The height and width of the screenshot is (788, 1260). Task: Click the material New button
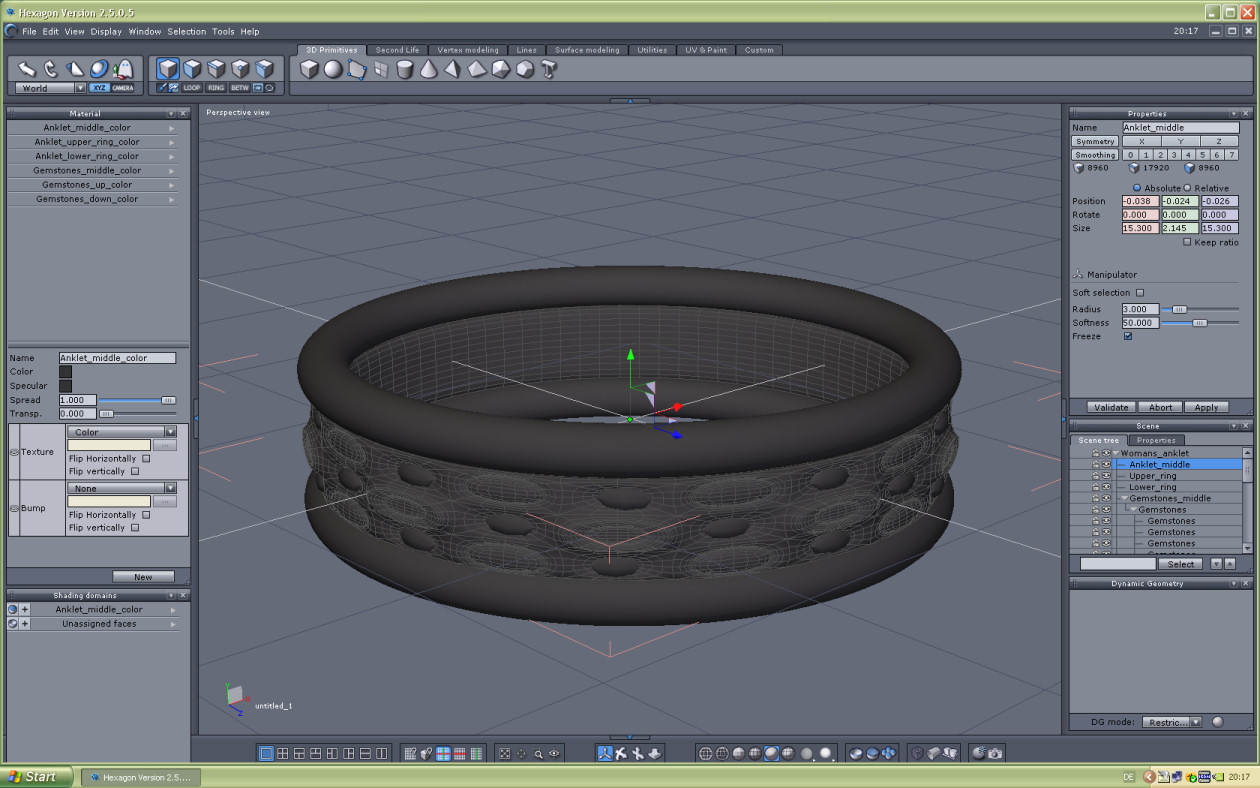[x=143, y=577]
